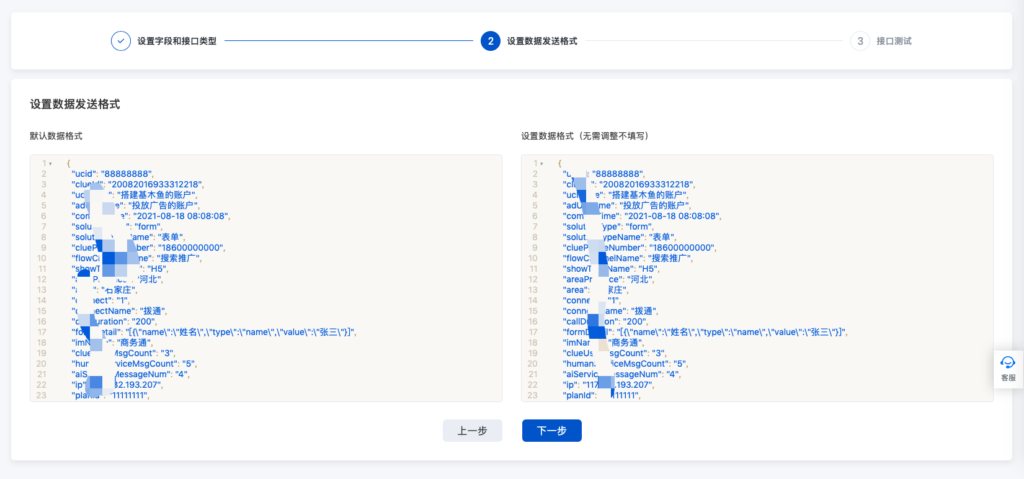
Task: Click the 默认数据格式 label
Action: tap(56, 135)
